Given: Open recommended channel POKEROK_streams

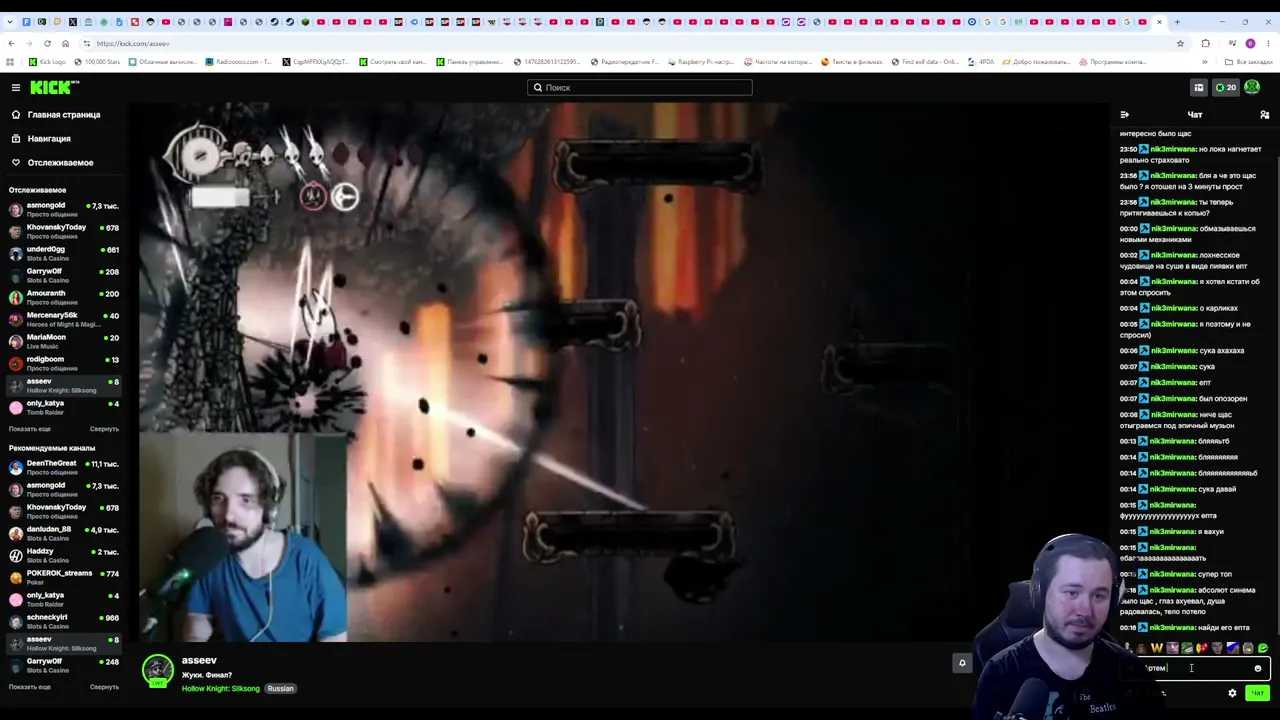Looking at the screenshot, I should 64,578.
